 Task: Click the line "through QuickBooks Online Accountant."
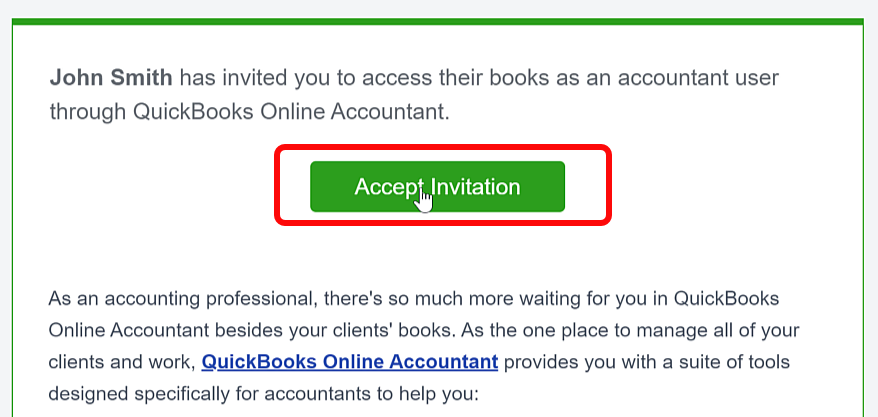pos(250,111)
